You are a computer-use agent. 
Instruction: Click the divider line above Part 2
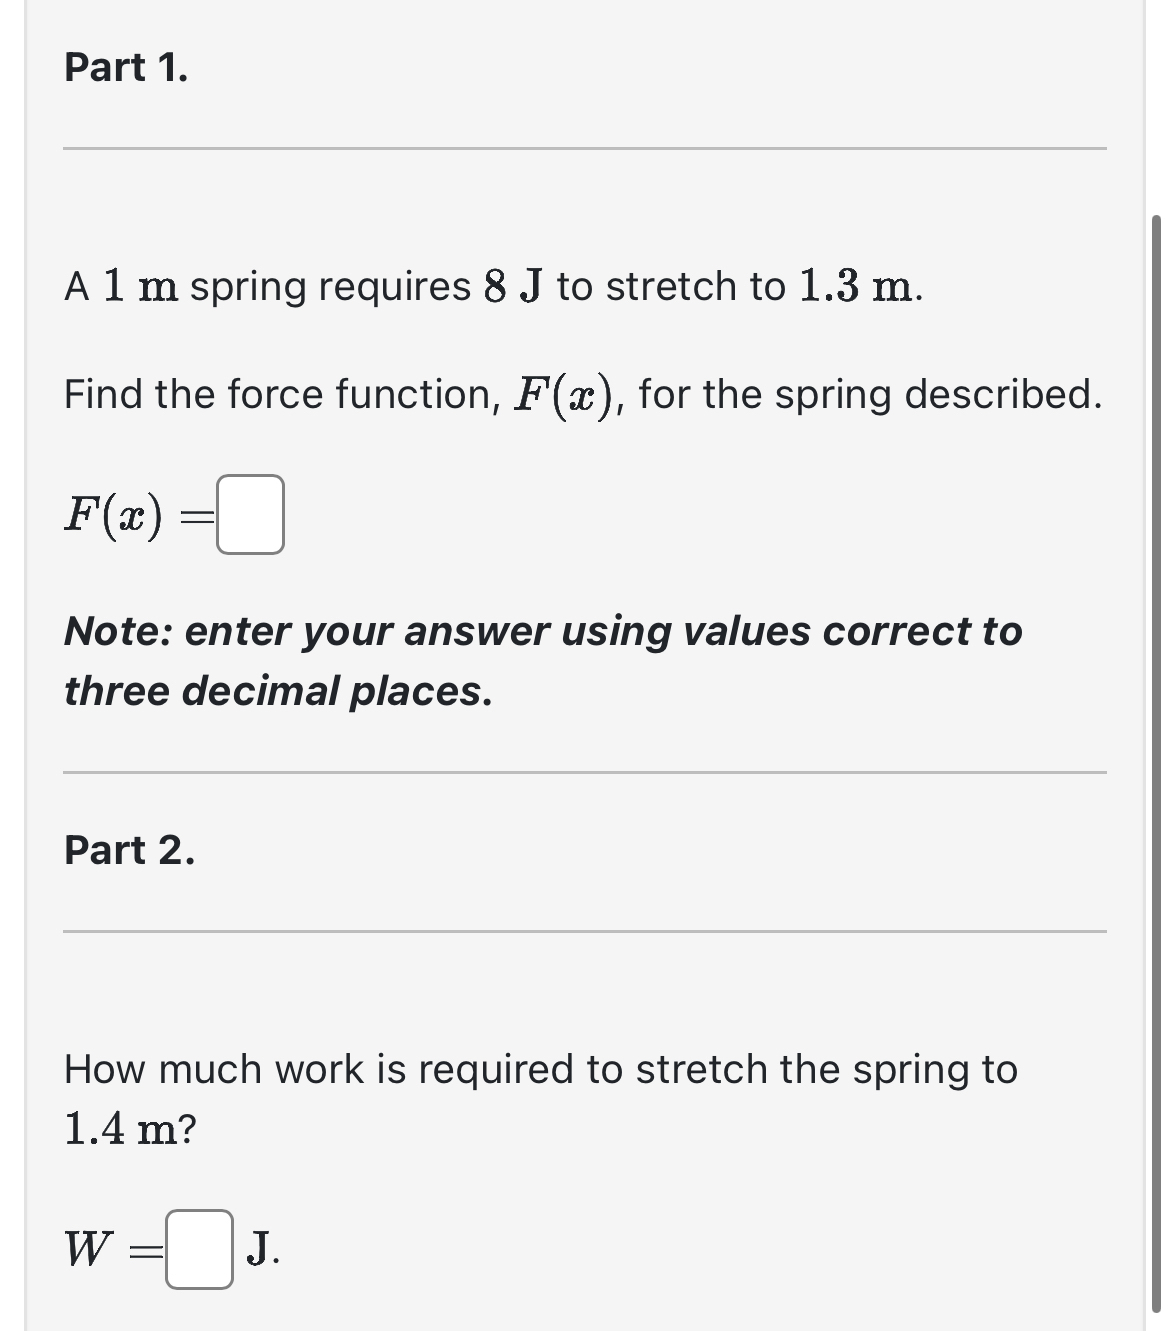point(585,770)
